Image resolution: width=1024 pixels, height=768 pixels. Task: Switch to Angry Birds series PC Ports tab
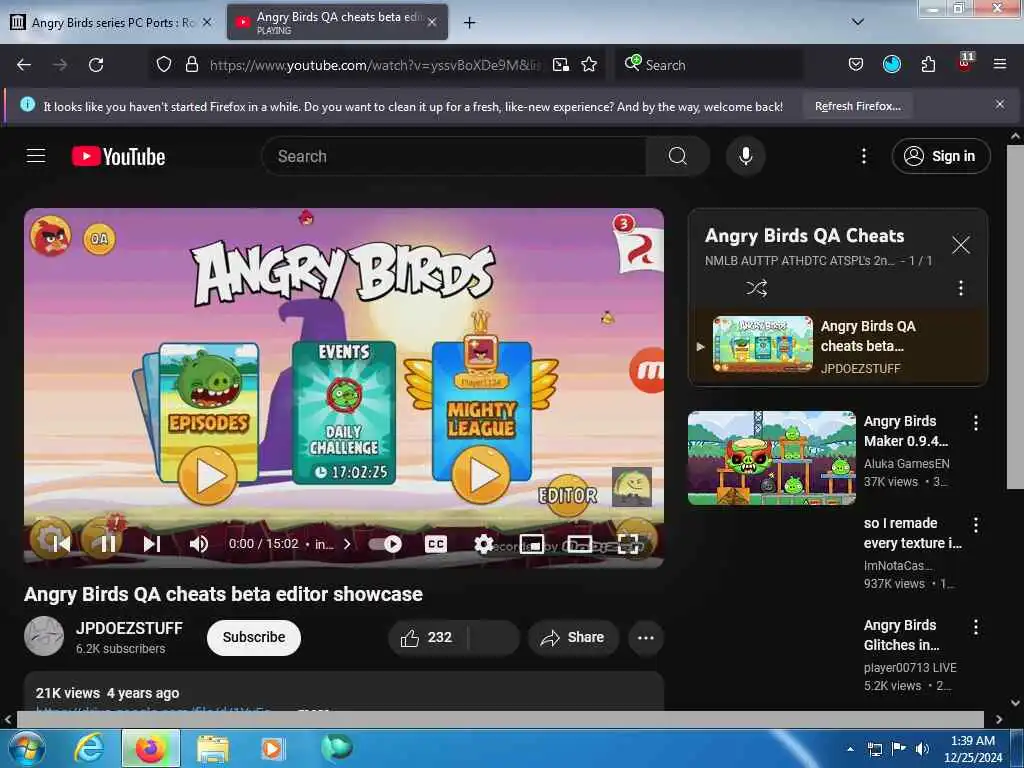pos(111,22)
